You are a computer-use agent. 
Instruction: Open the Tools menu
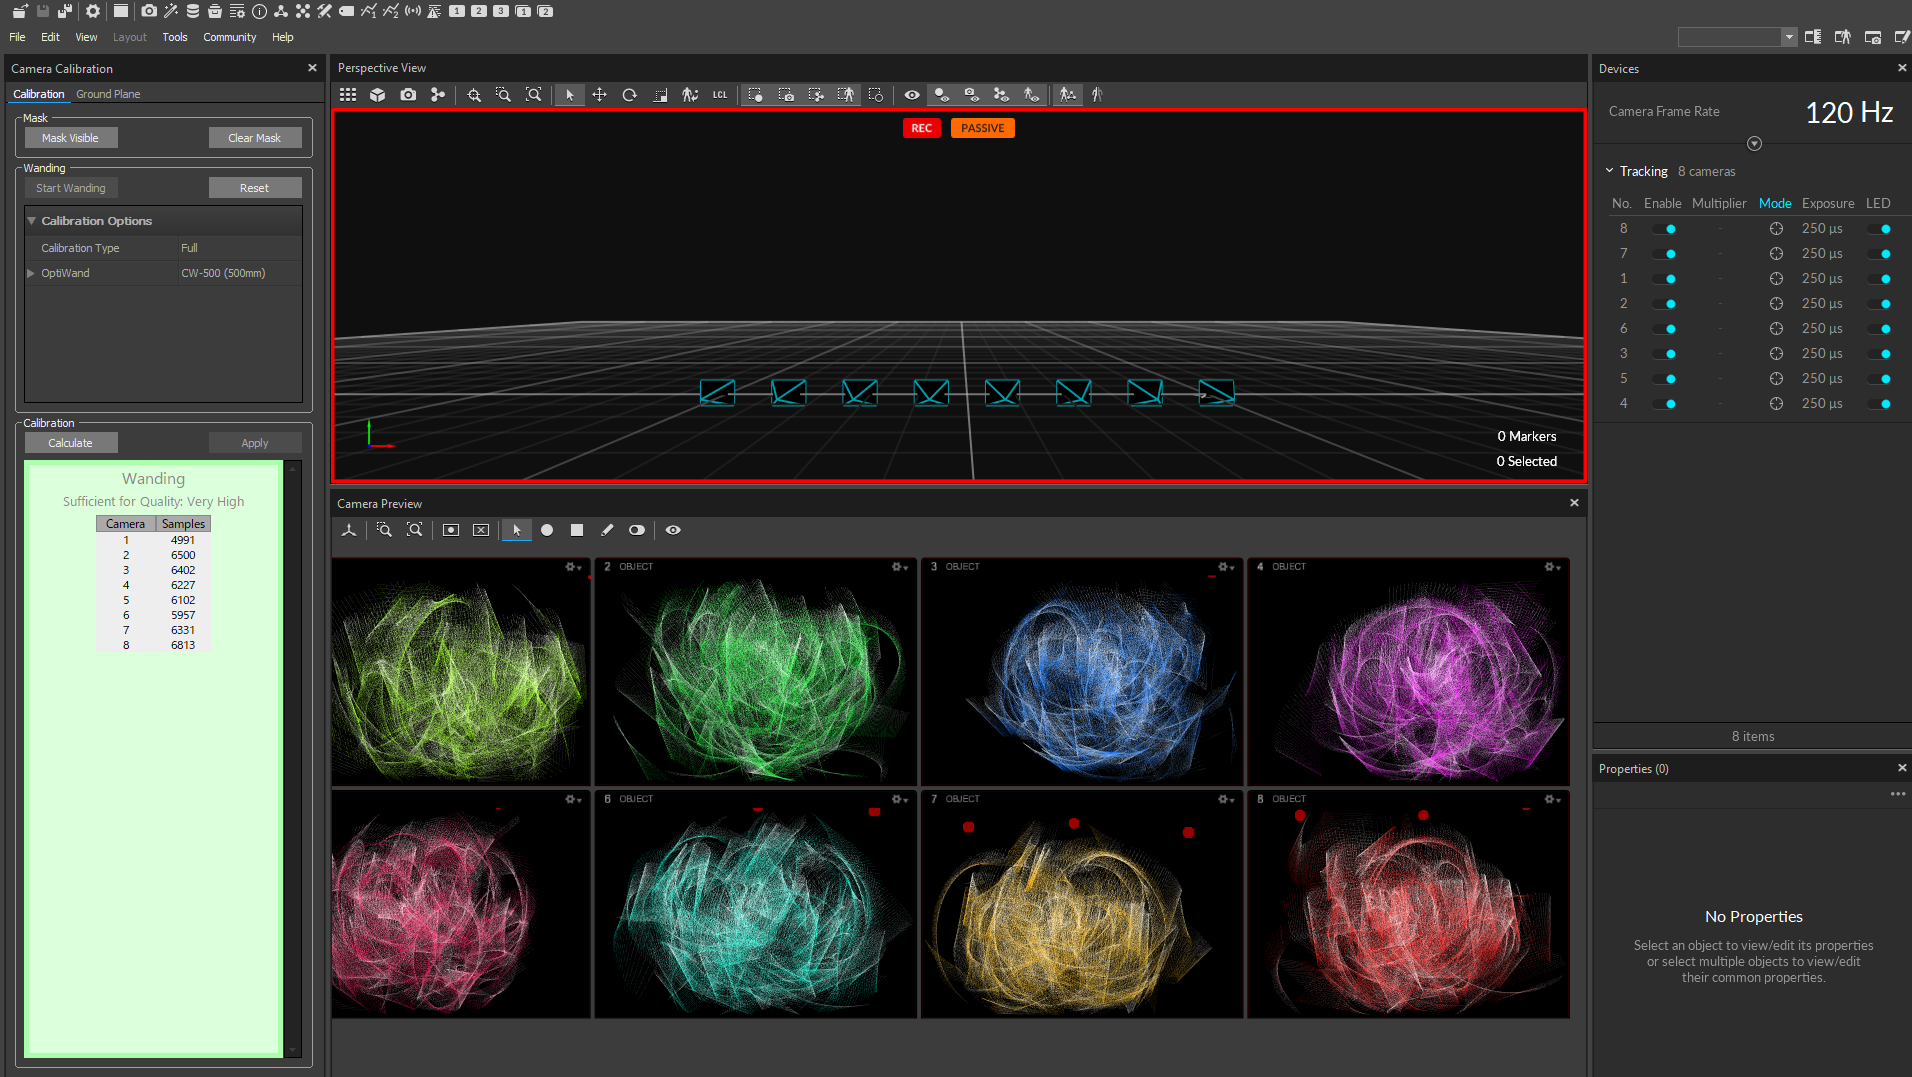click(174, 37)
